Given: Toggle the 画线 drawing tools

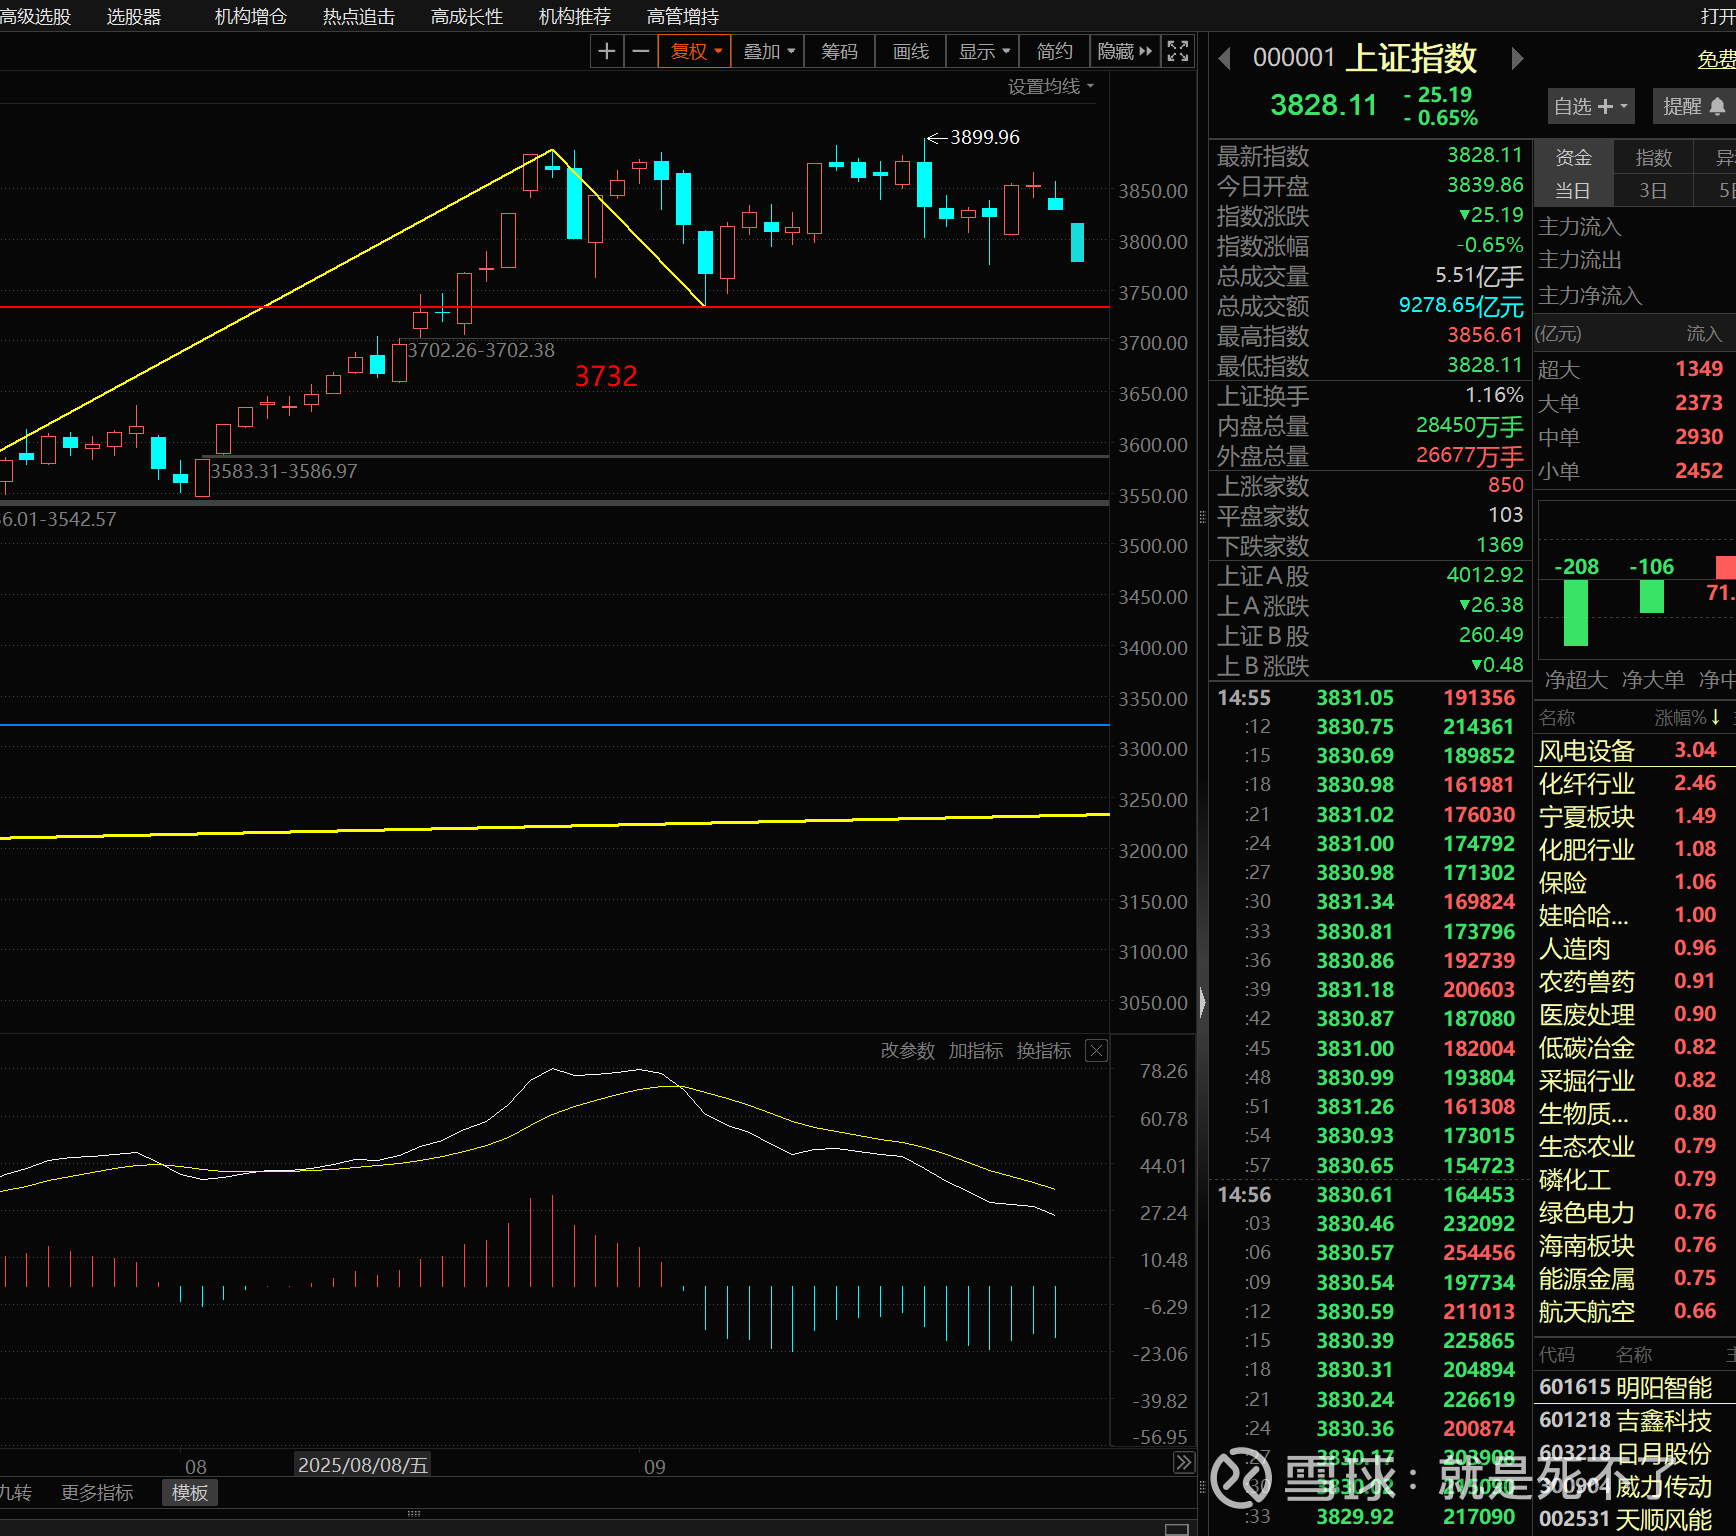Looking at the screenshot, I should [x=911, y=51].
